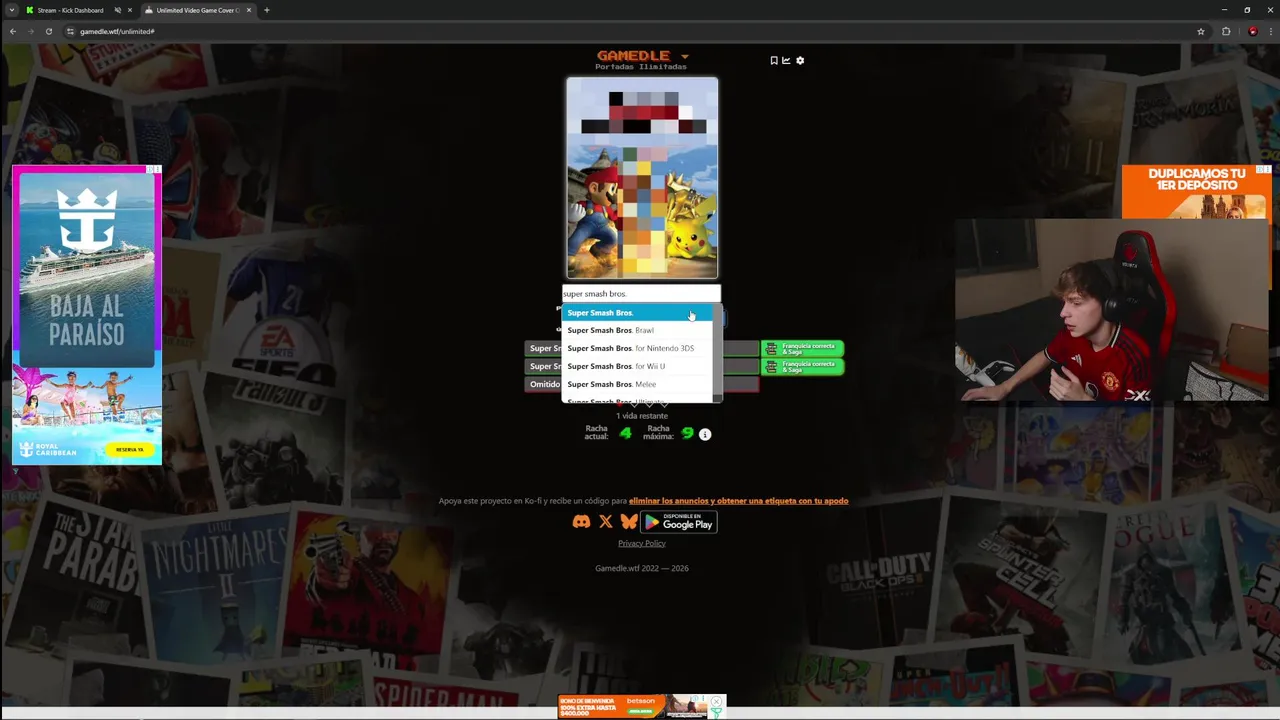This screenshot has height=720, width=1280.
Task: Click the 'Racha actual' streak value
Action: [x=626, y=433]
